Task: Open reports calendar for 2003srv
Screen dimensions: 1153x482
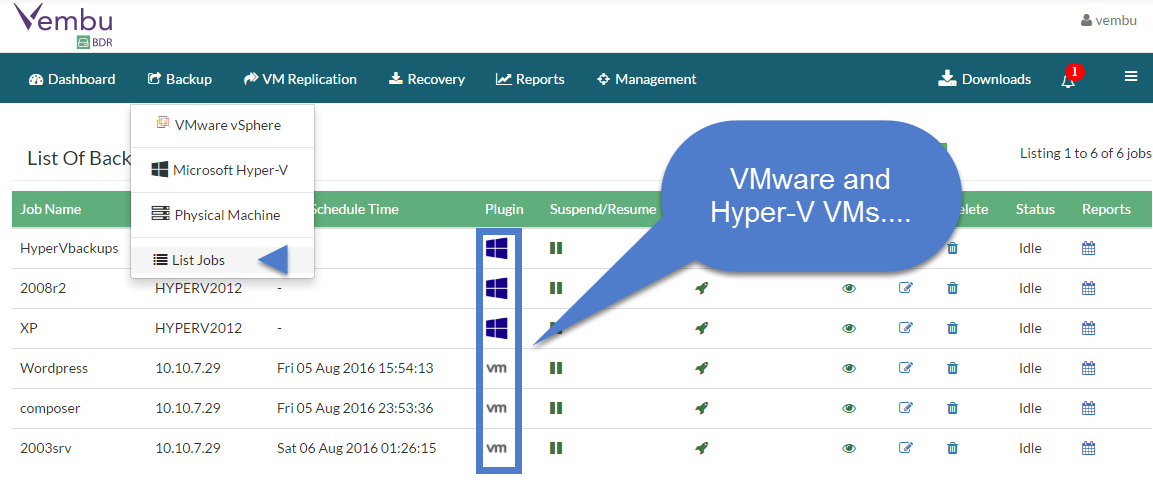Action: 1089,447
